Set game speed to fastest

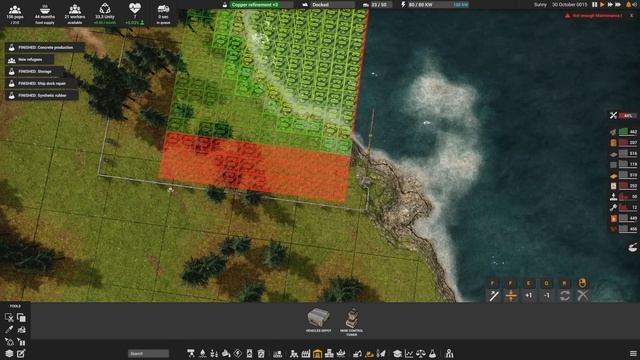[618, 4]
